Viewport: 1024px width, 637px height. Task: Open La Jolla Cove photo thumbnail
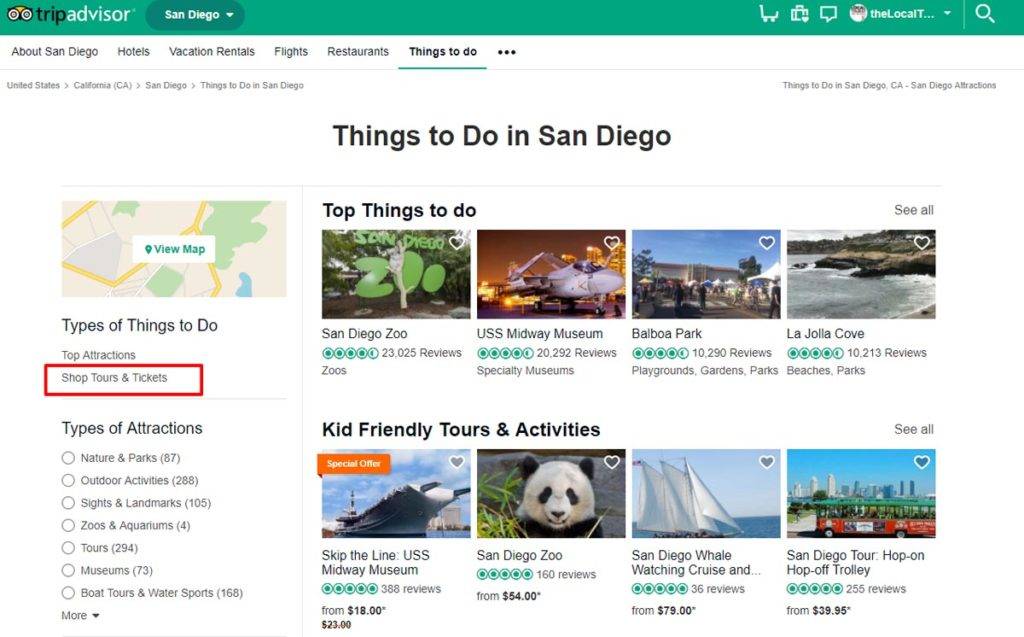pos(861,274)
